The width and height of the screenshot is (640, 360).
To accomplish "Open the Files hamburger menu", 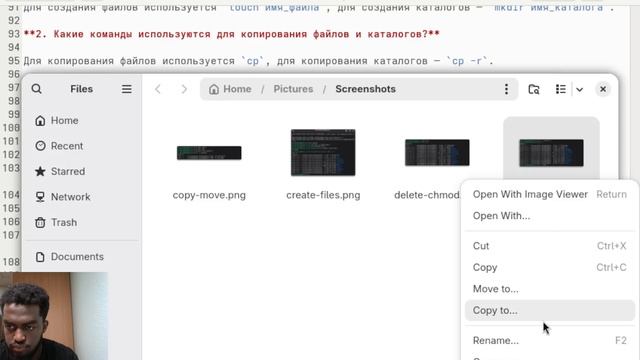I will 127,89.
